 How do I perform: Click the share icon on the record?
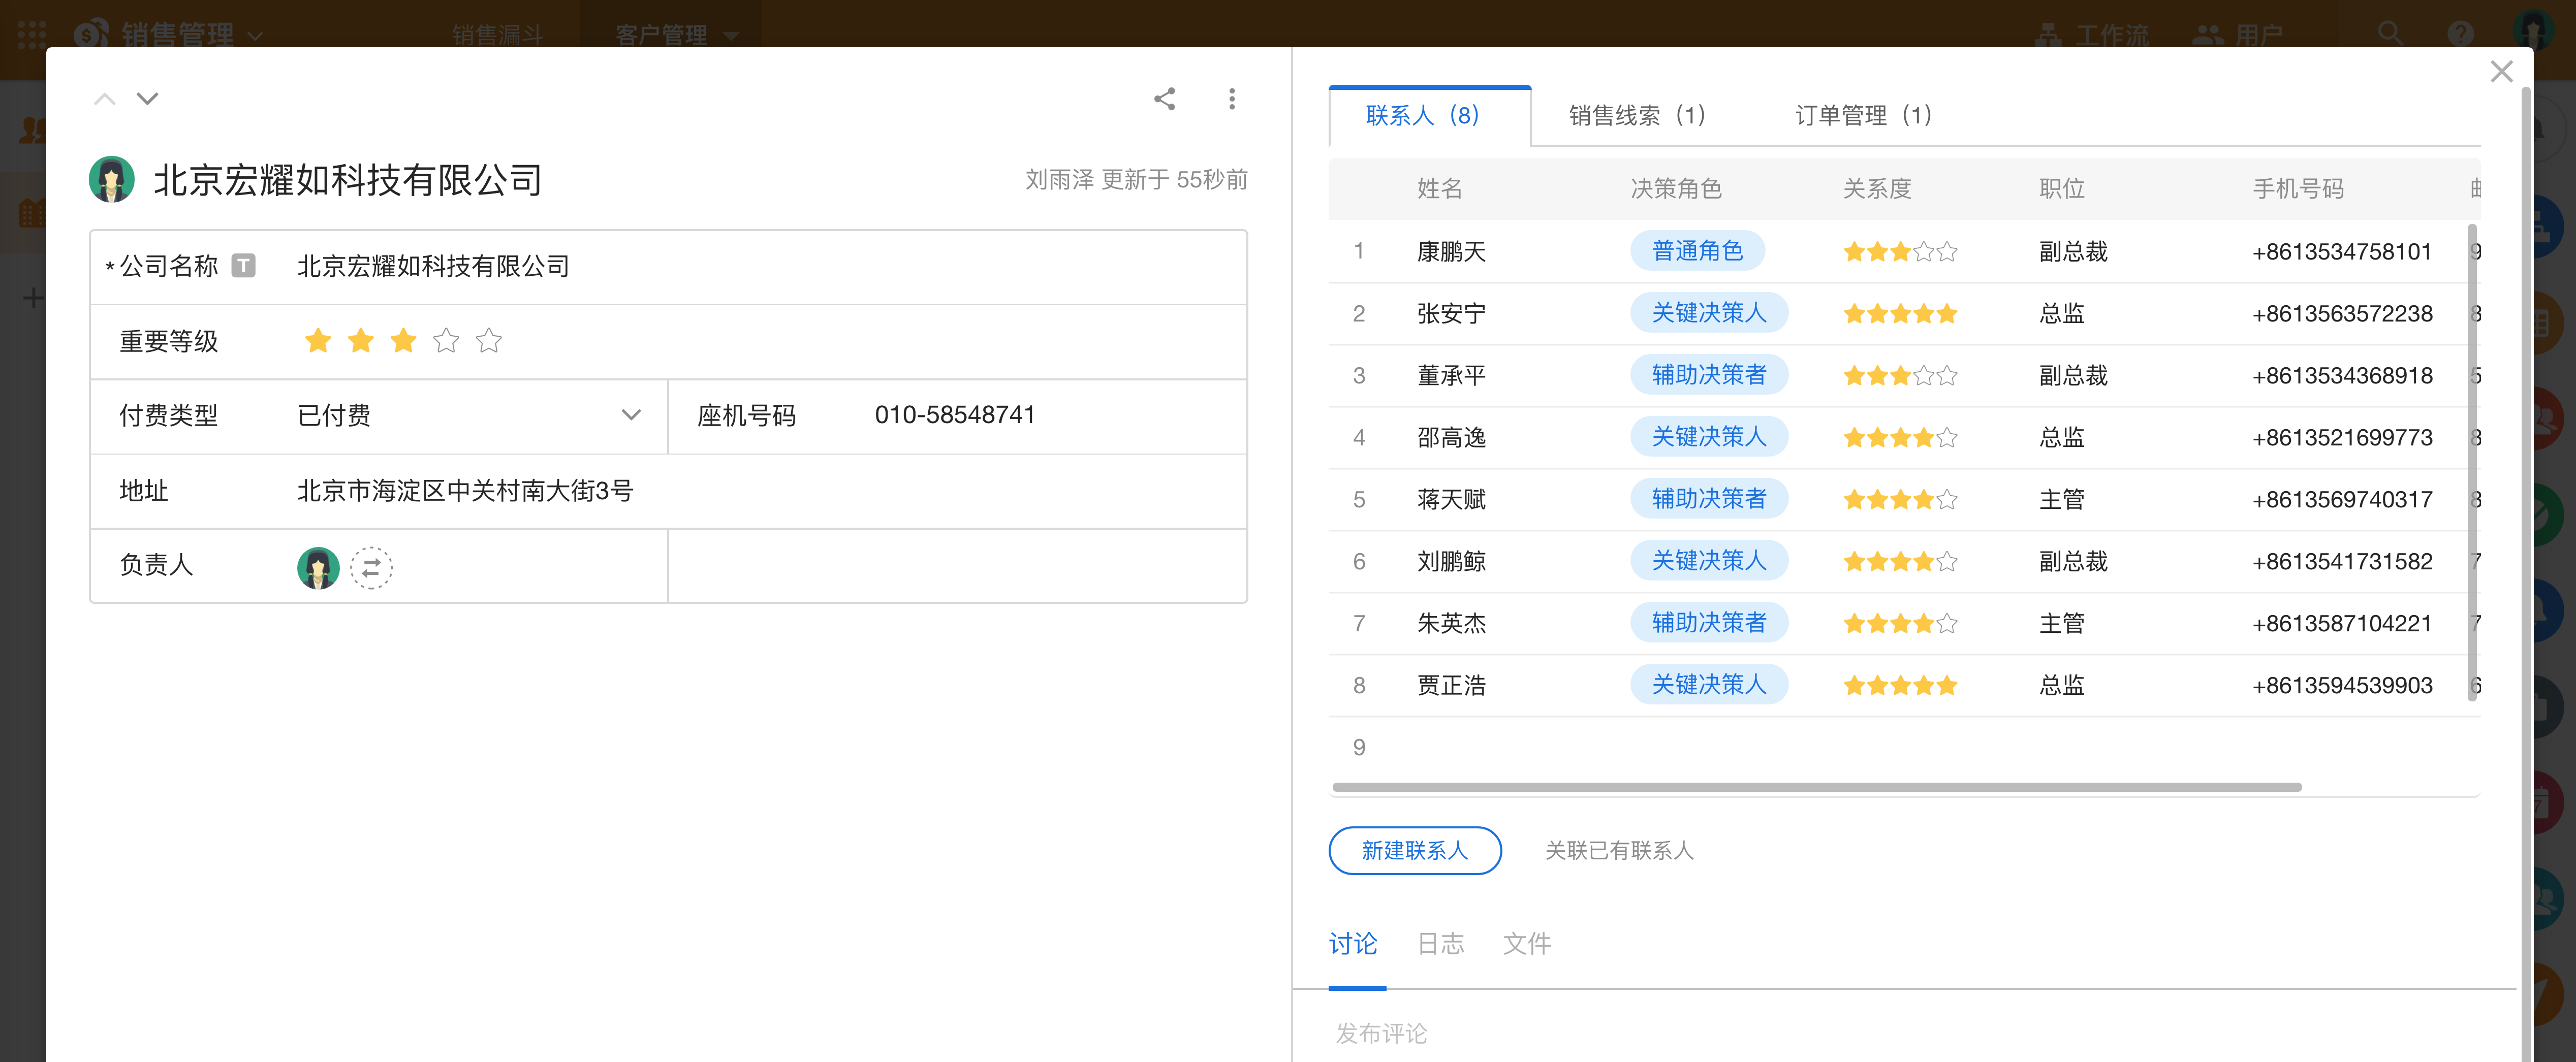1164,99
